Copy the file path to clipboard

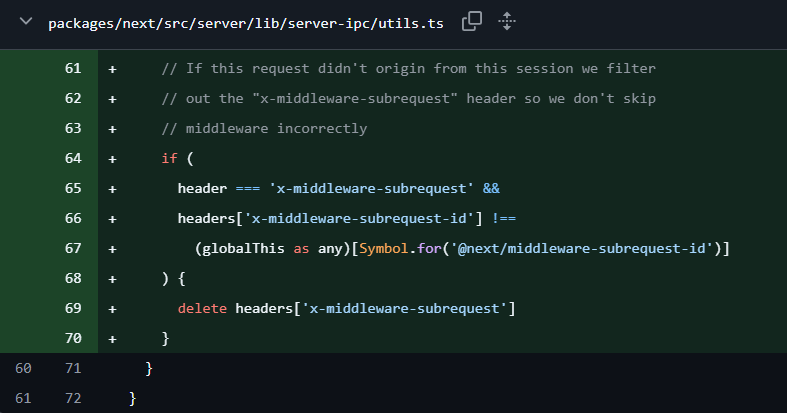click(x=472, y=22)
